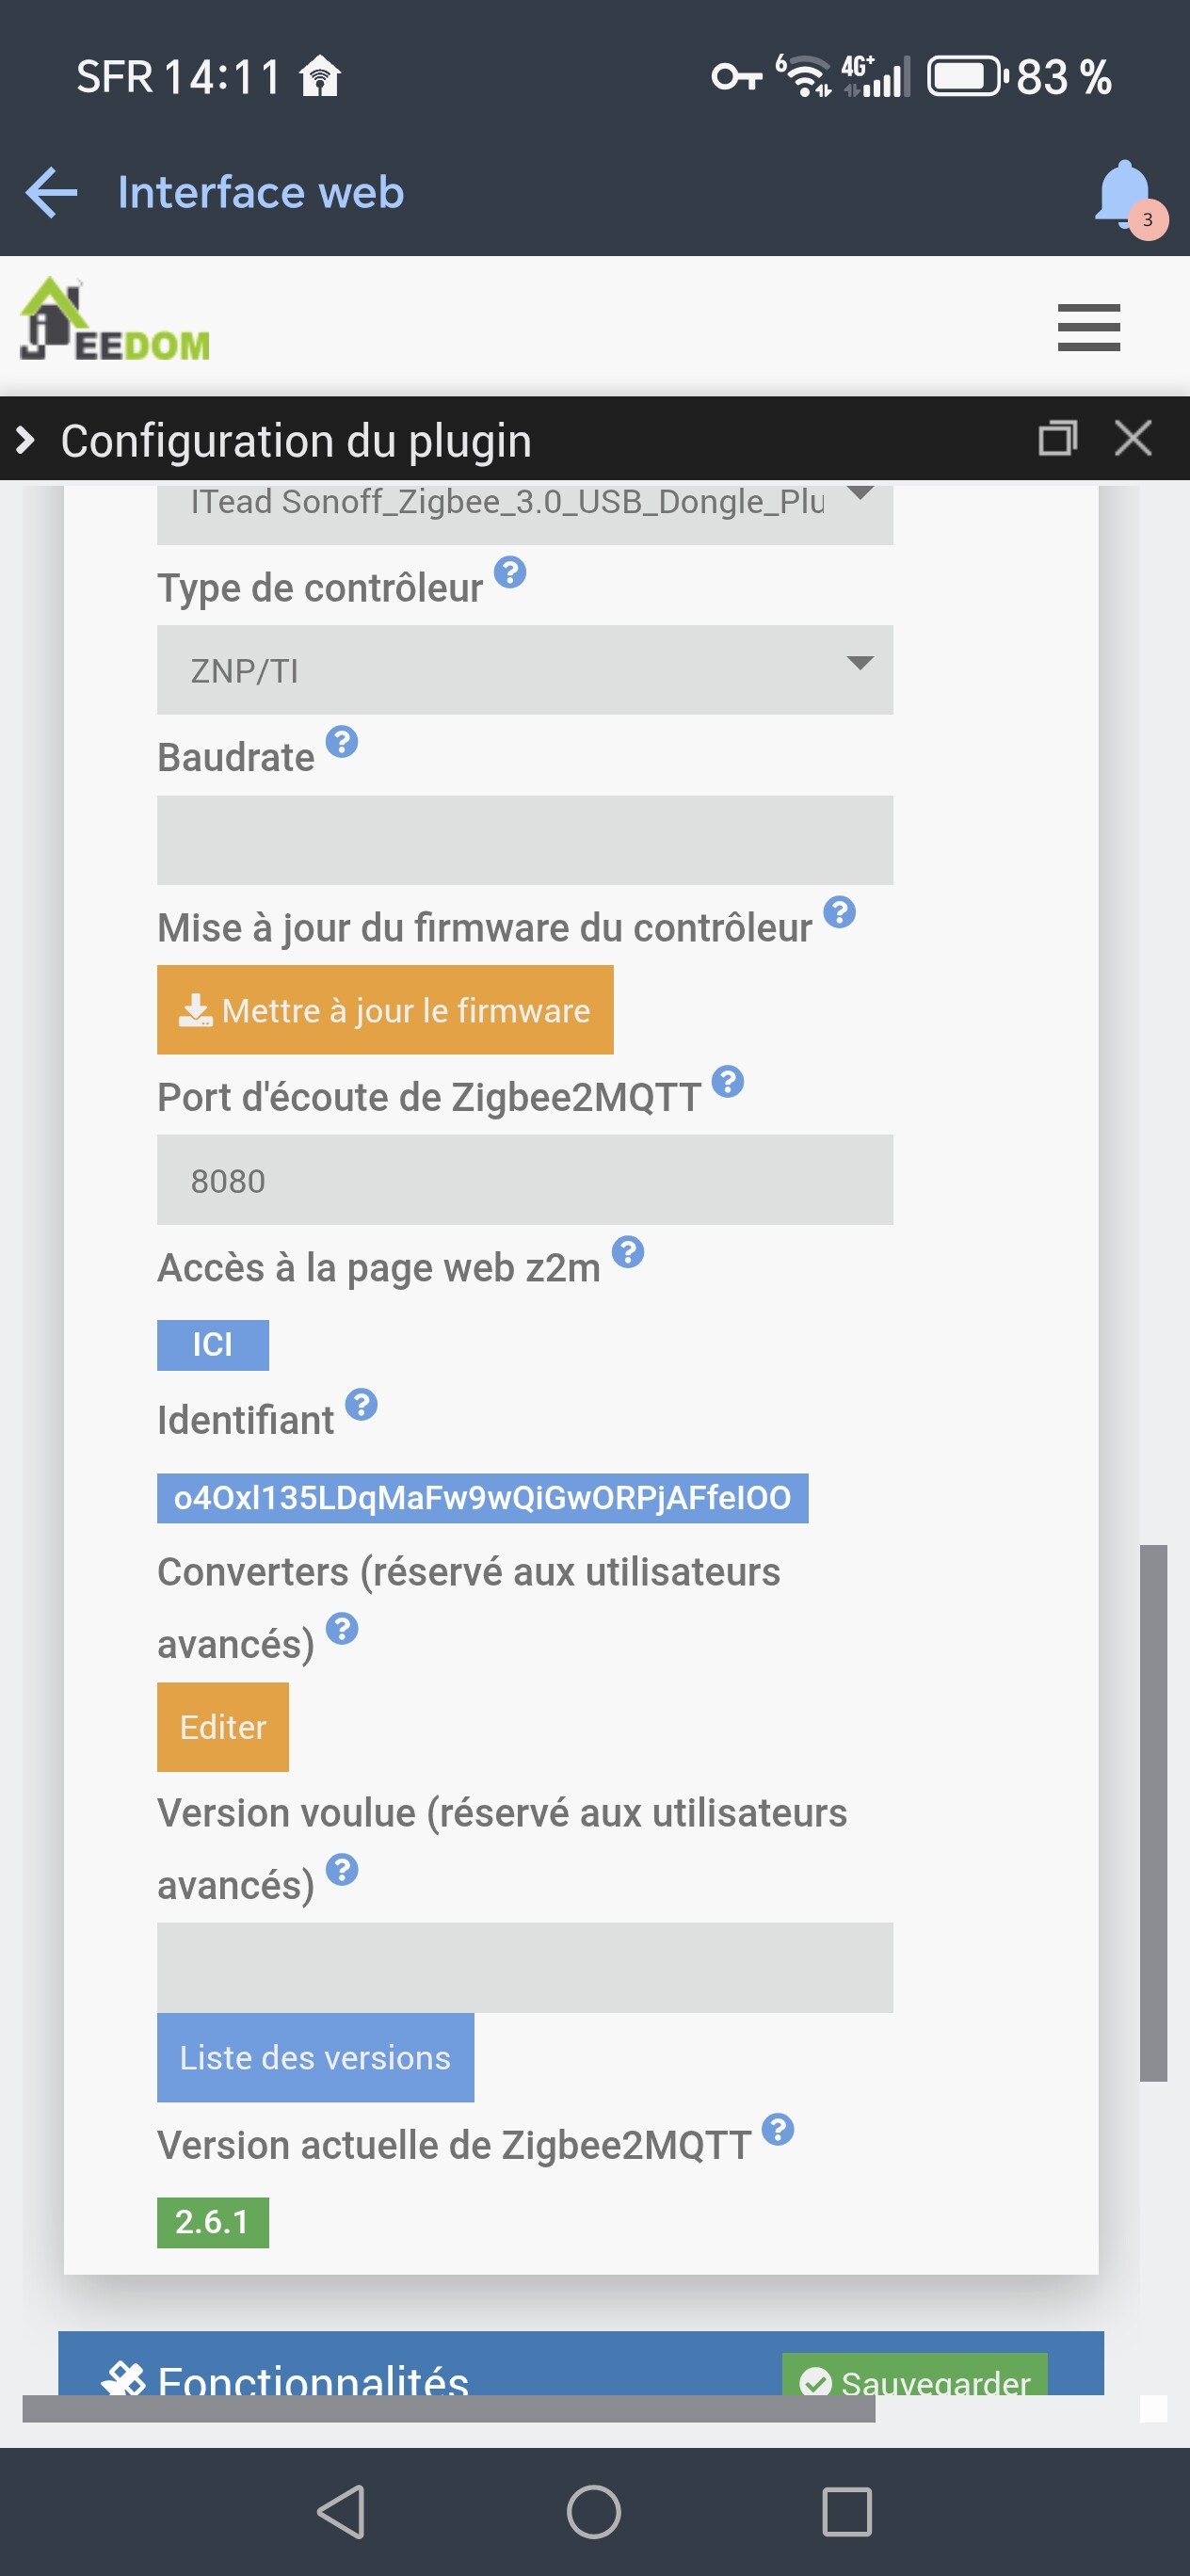Click help icon next to Baudrate

(x=342, y=742)
